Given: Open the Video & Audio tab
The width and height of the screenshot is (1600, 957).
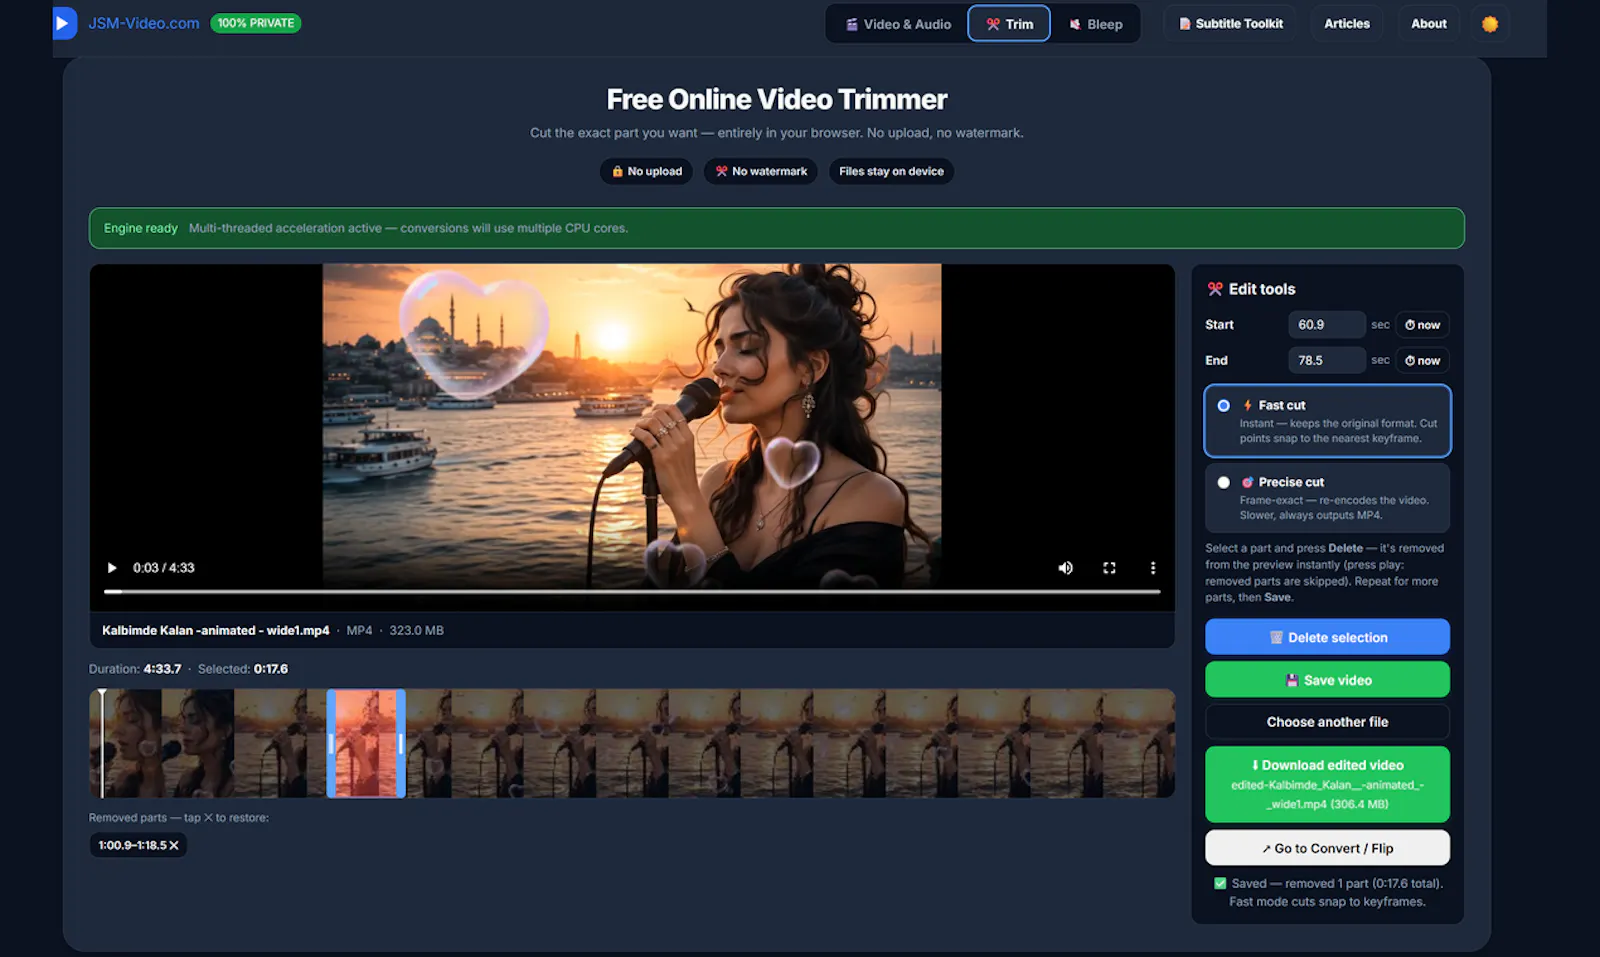Looking at the screenshot, I should tap(898, 24).
